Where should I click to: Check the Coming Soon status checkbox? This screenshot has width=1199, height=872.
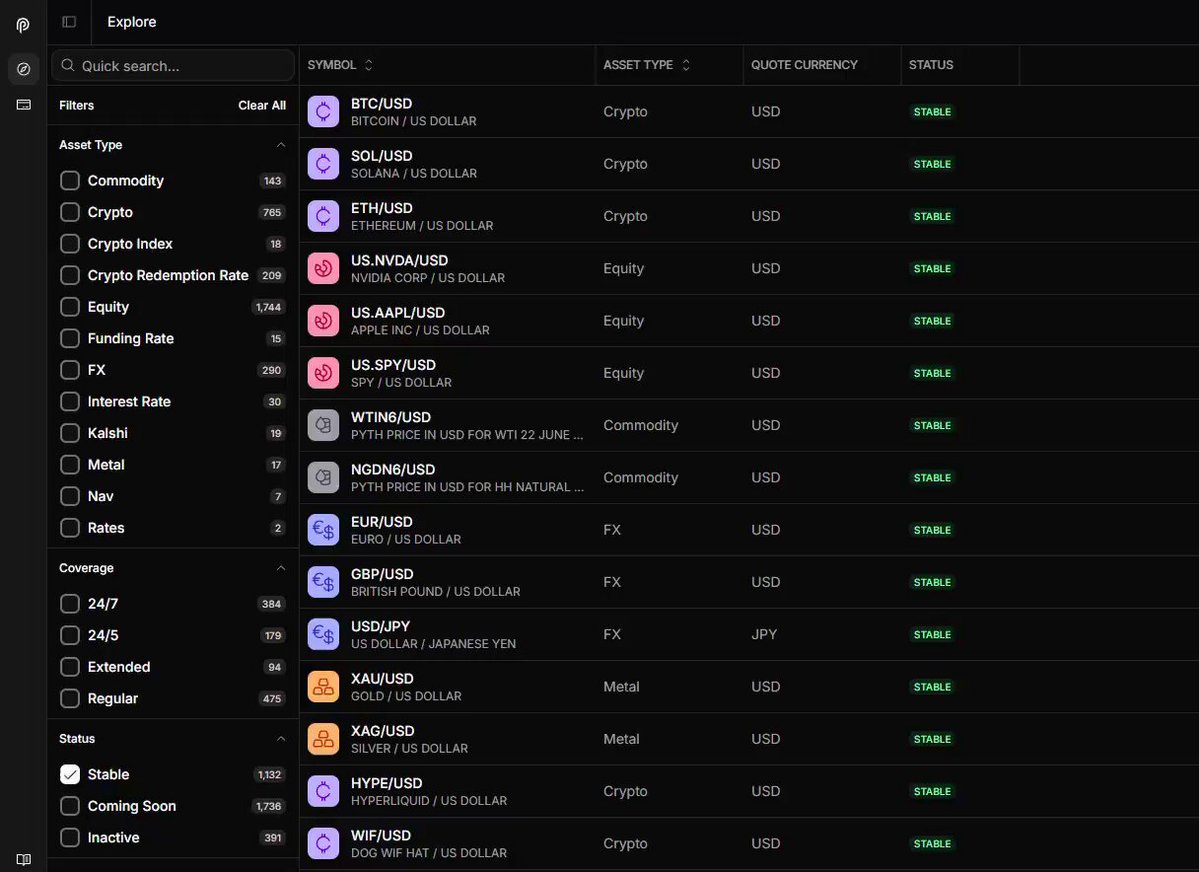pos(70,806)
